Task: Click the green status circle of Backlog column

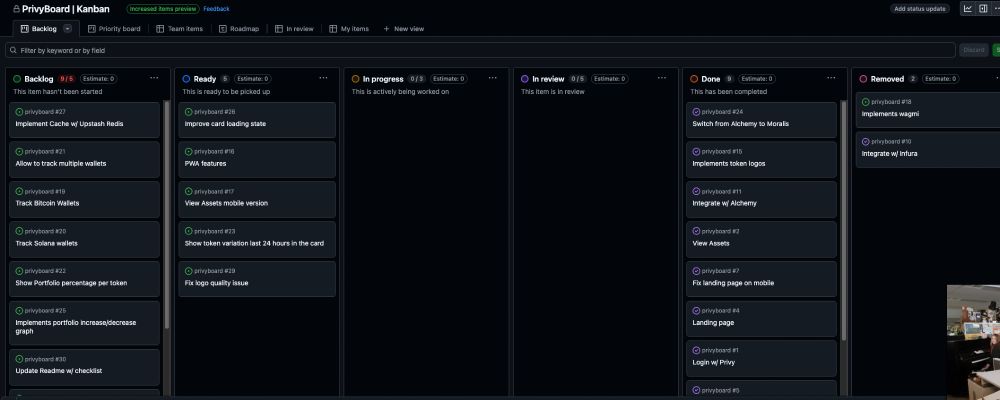Action: 17,79
